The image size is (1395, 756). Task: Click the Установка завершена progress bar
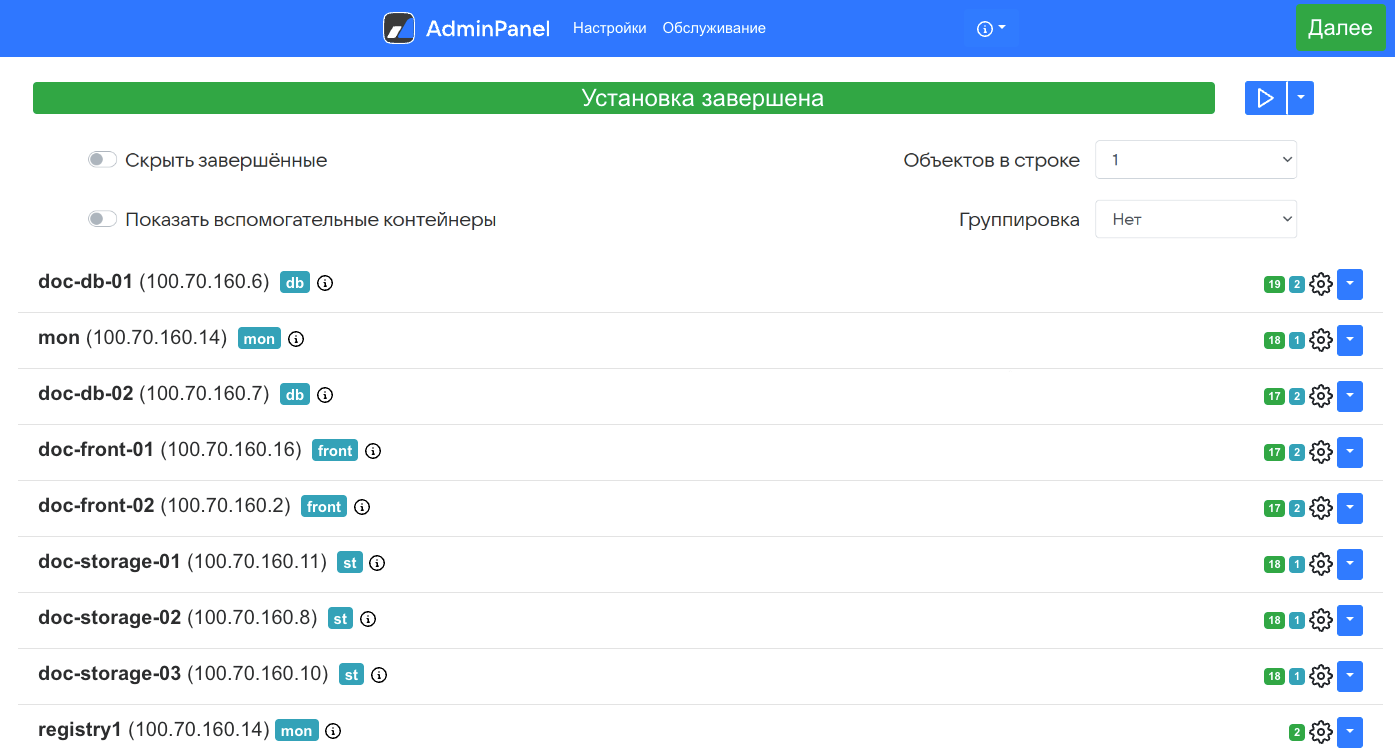pyautogui.click(x=623, y=98)
